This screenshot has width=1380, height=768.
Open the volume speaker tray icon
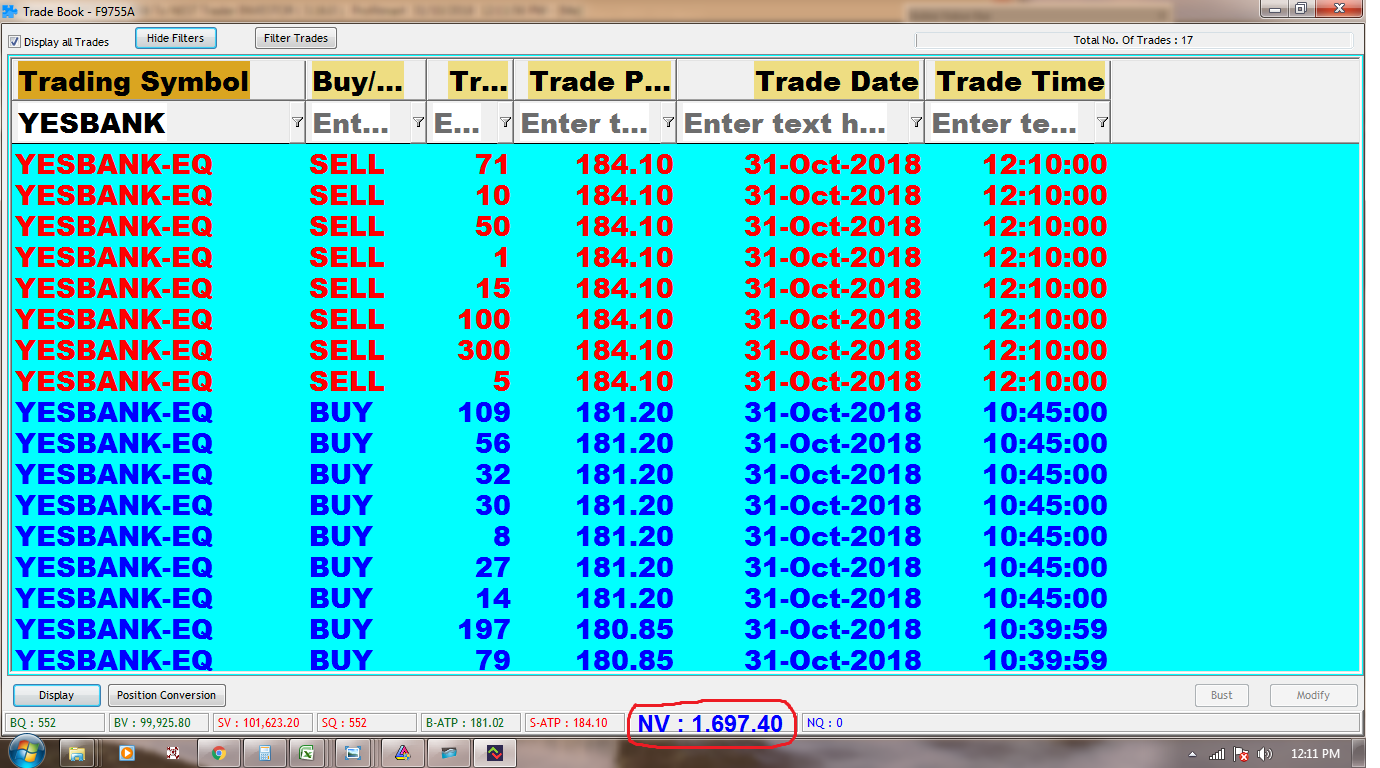tap(1265, 753)
